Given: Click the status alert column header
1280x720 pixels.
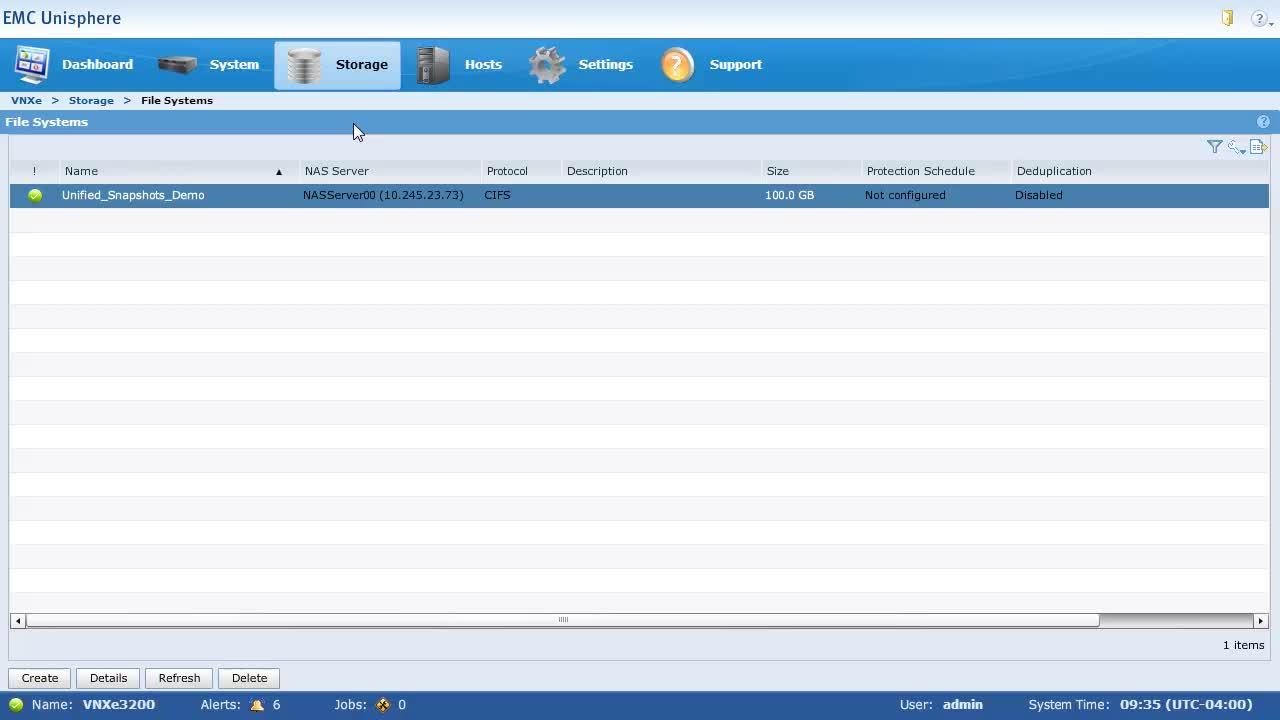Looking at the screenshot, I should point(34,171).
